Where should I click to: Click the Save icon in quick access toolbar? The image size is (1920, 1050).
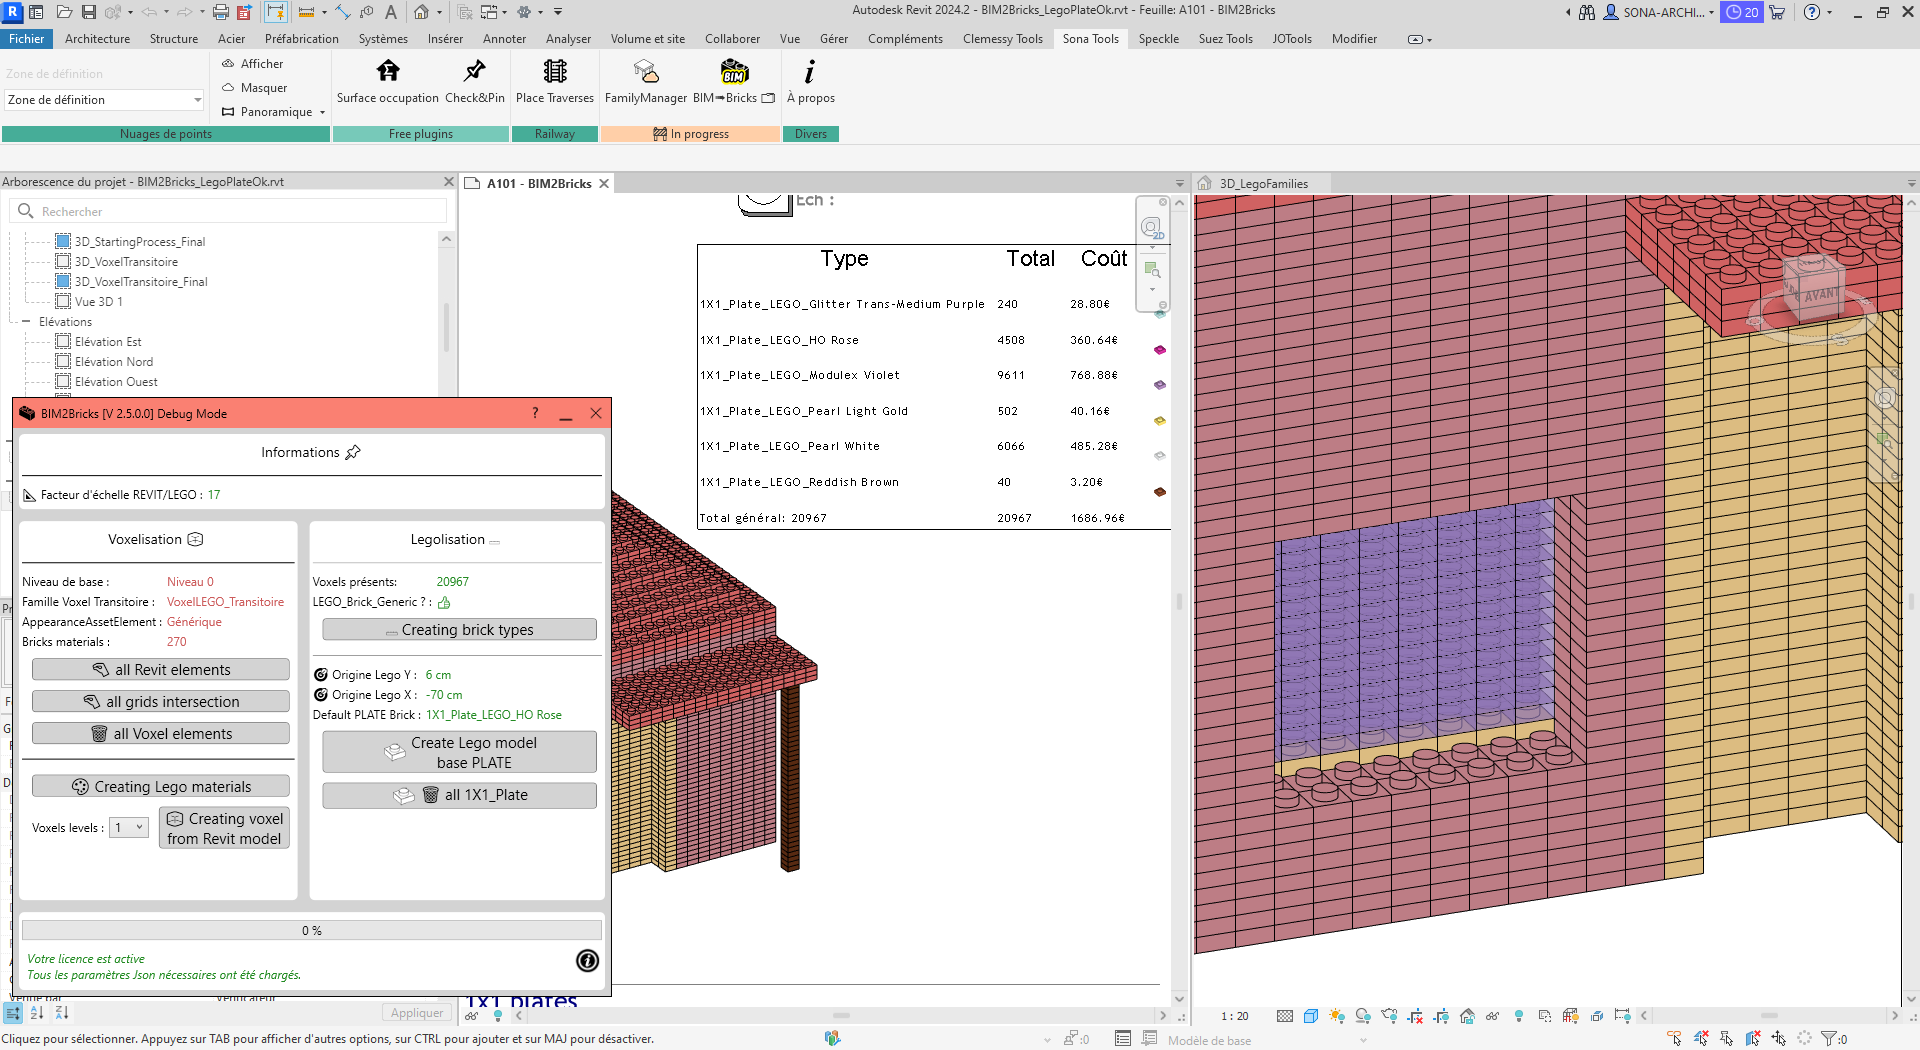[x=89, y=12]
